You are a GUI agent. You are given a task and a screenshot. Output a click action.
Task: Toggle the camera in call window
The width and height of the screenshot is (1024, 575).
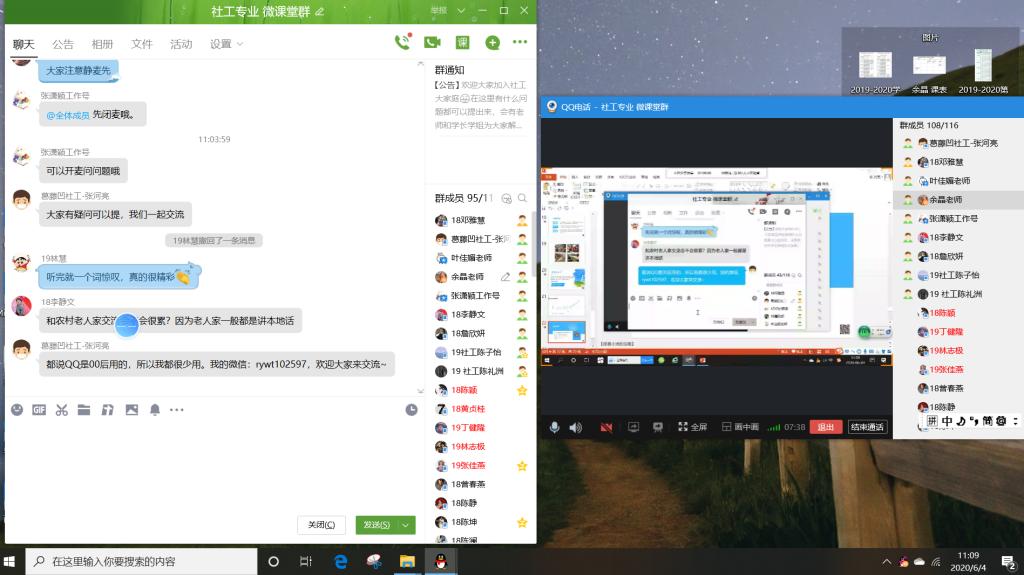pyautogui.click(x=606, y=427)
